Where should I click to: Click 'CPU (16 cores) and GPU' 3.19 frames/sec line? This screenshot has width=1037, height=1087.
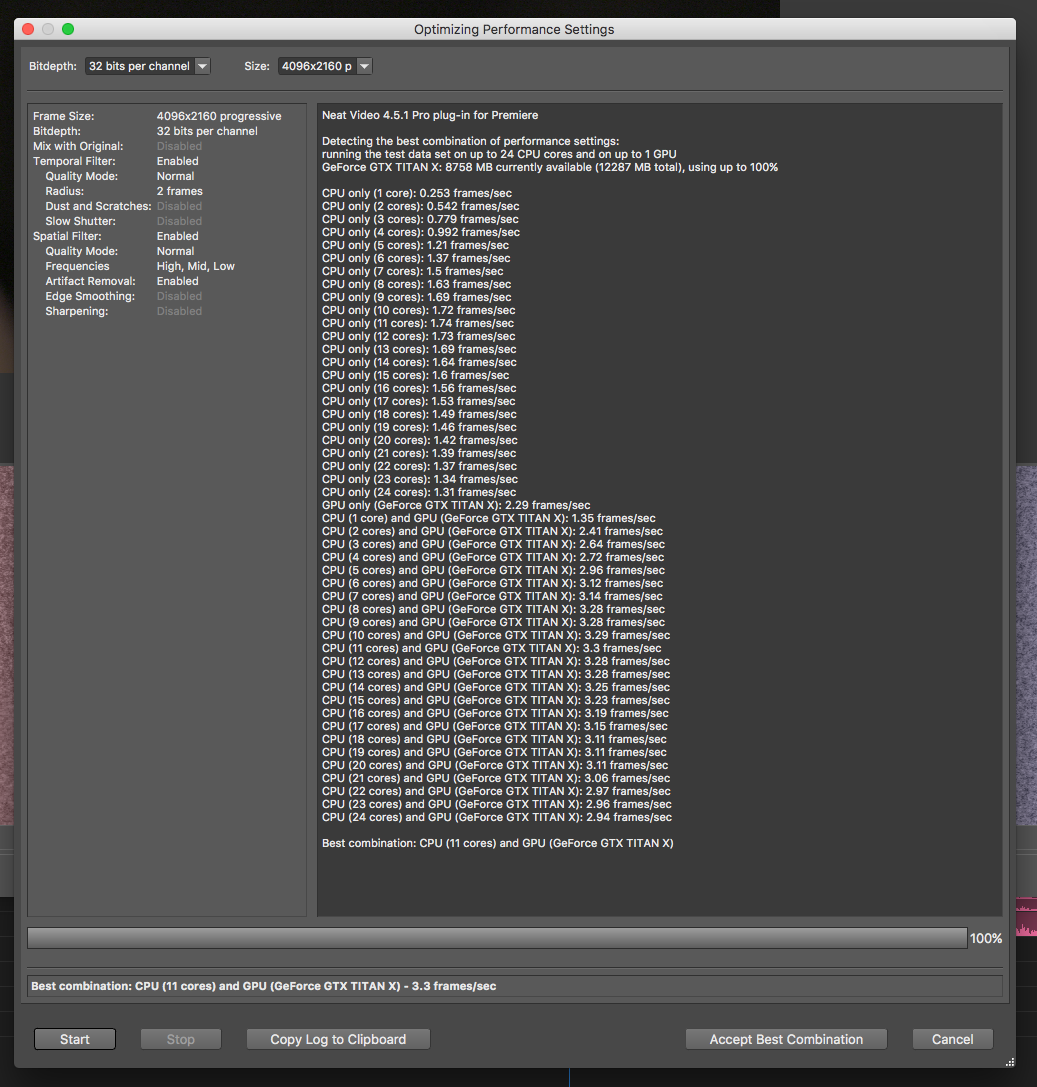495,713
